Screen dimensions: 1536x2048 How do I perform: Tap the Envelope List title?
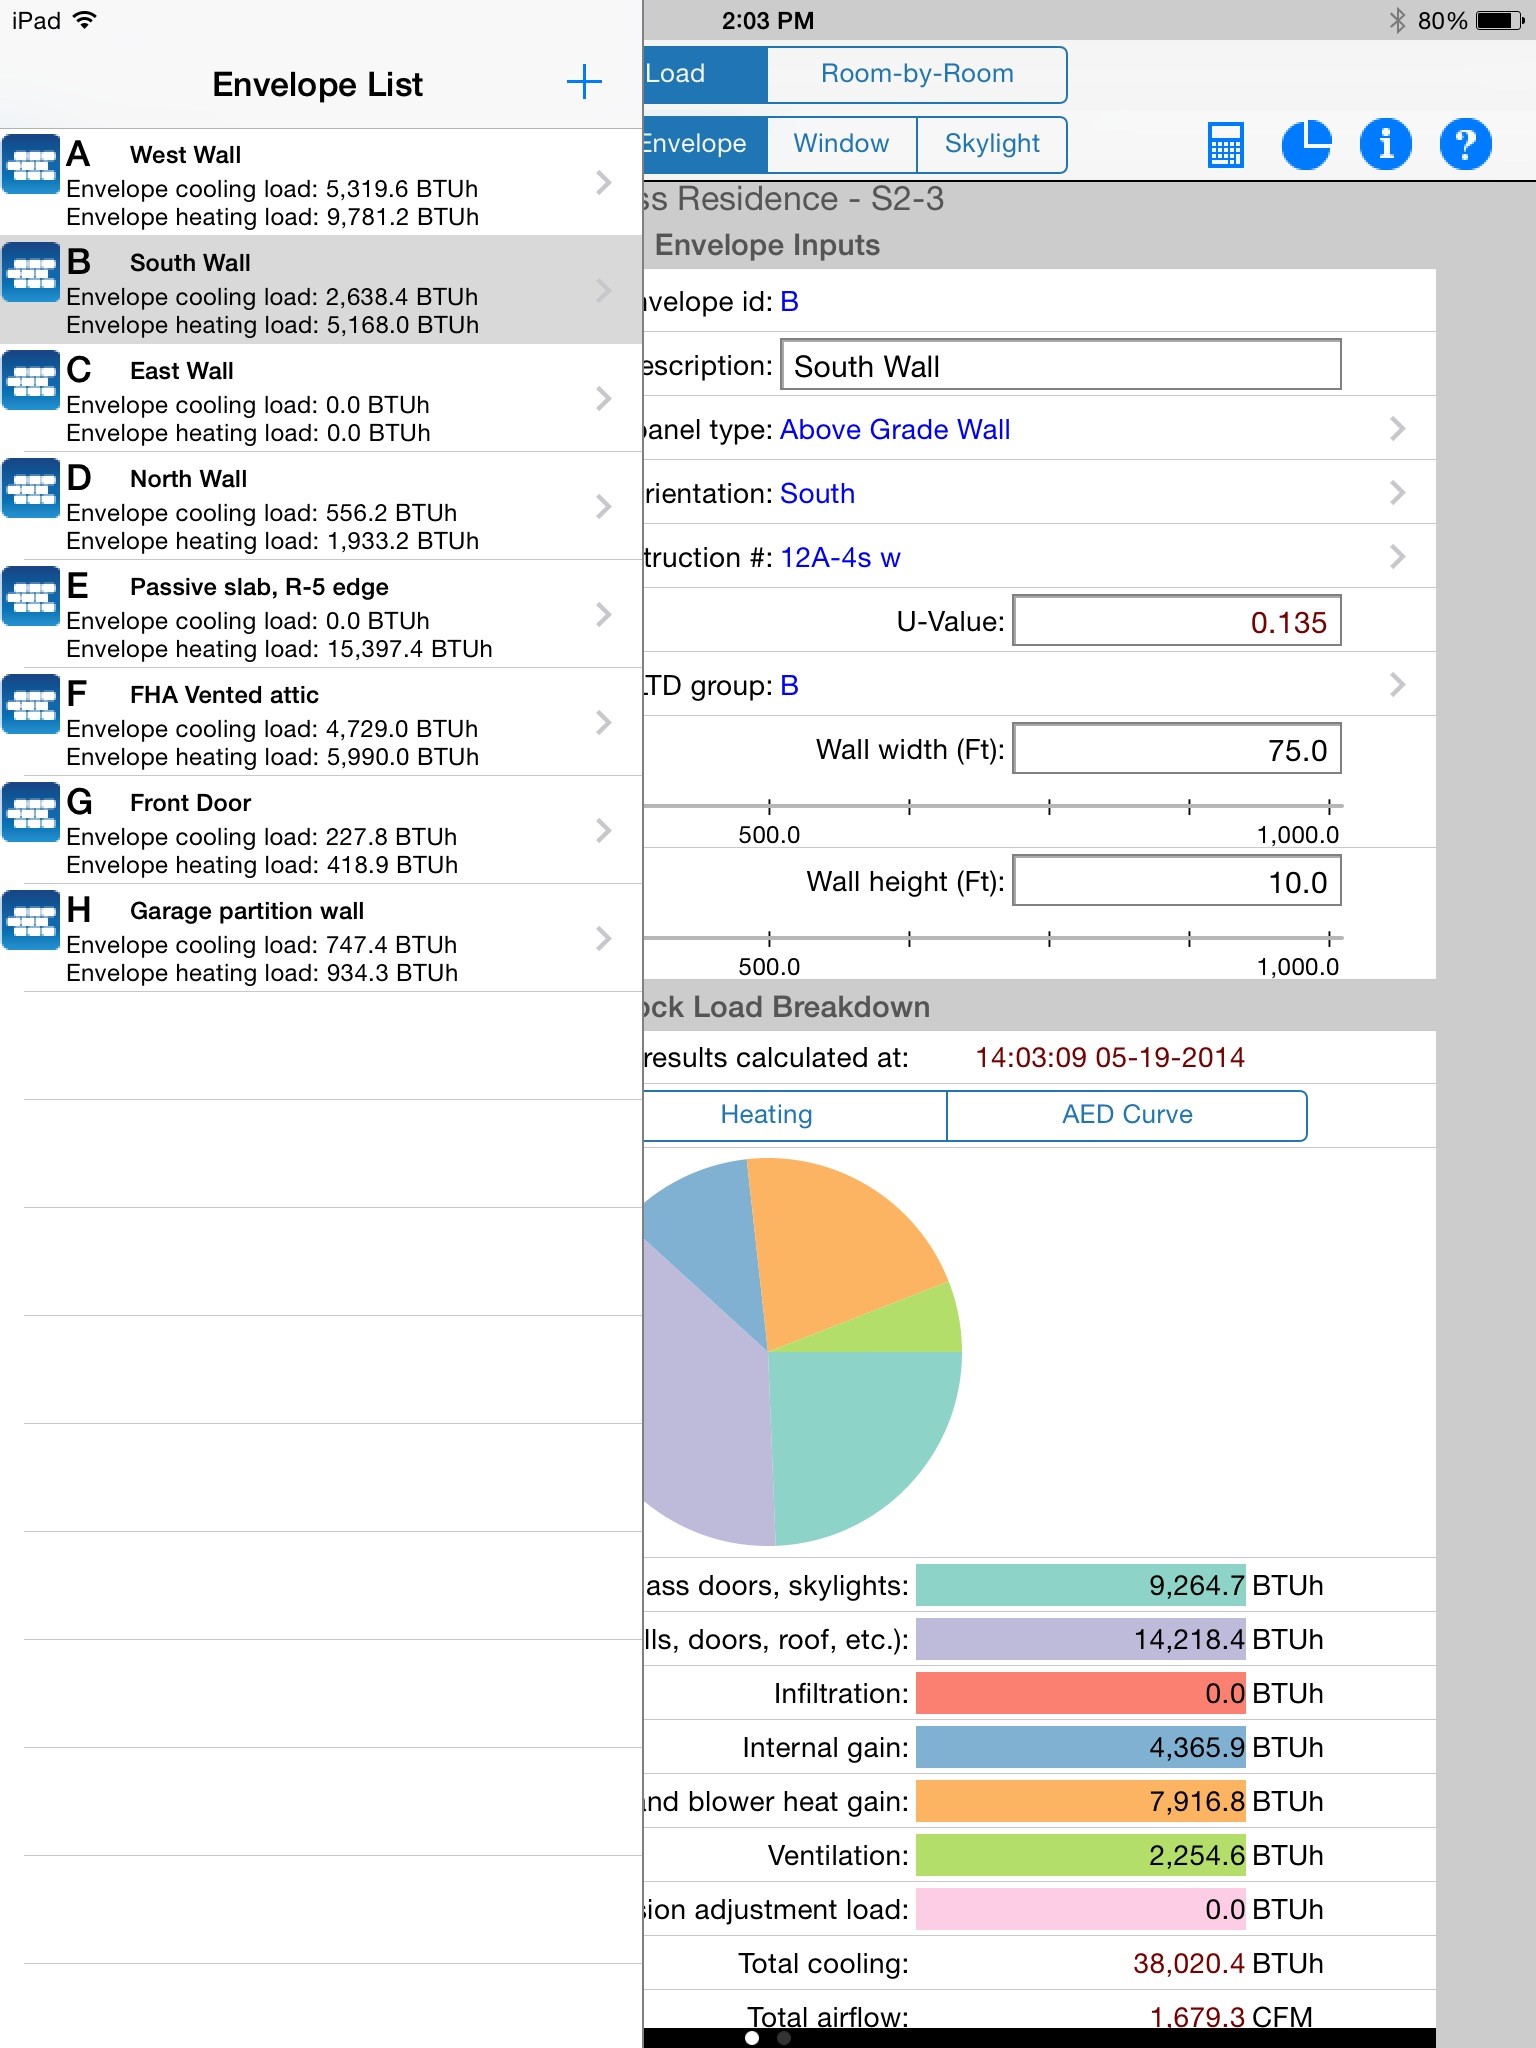[318, 85]
